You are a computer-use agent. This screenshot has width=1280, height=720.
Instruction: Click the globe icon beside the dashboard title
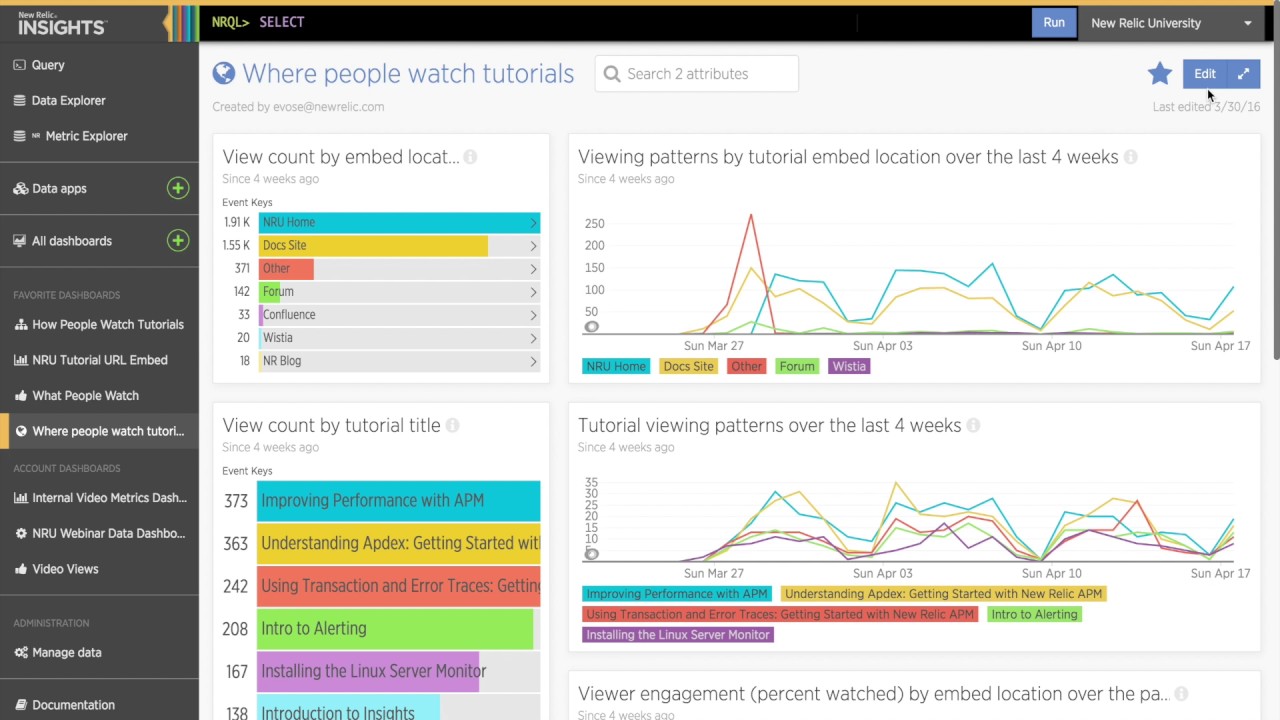pyautogui.click(x=223, y=72)
